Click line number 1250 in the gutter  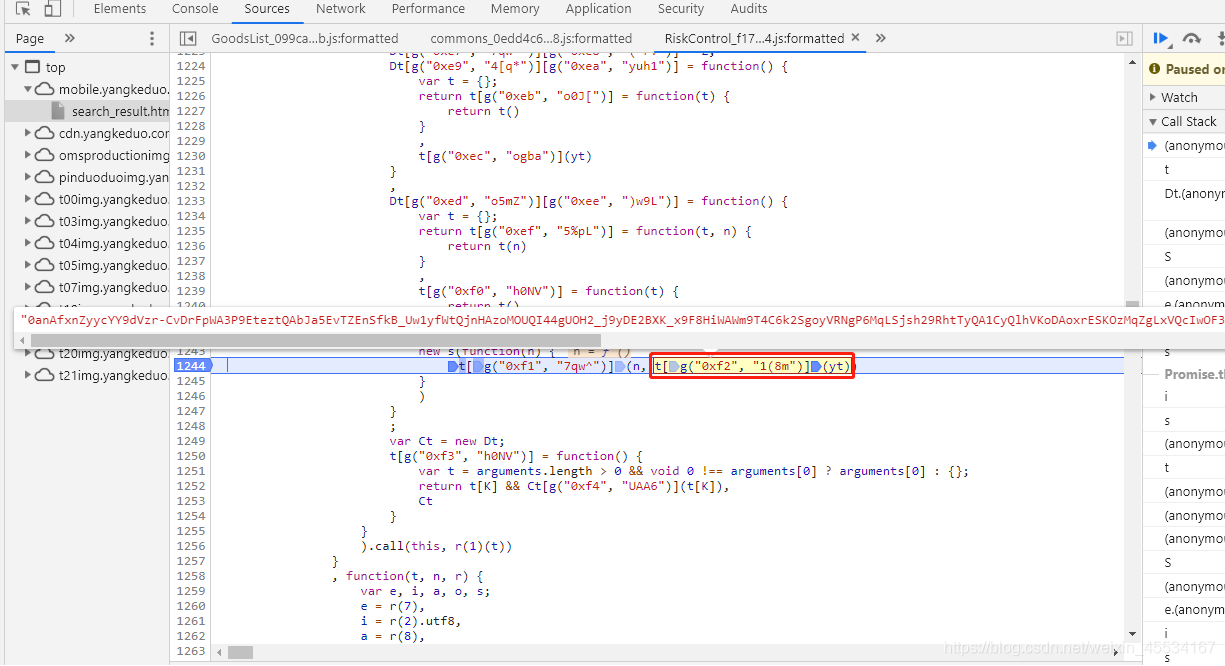pyautogui.click(x=190, y=456)
